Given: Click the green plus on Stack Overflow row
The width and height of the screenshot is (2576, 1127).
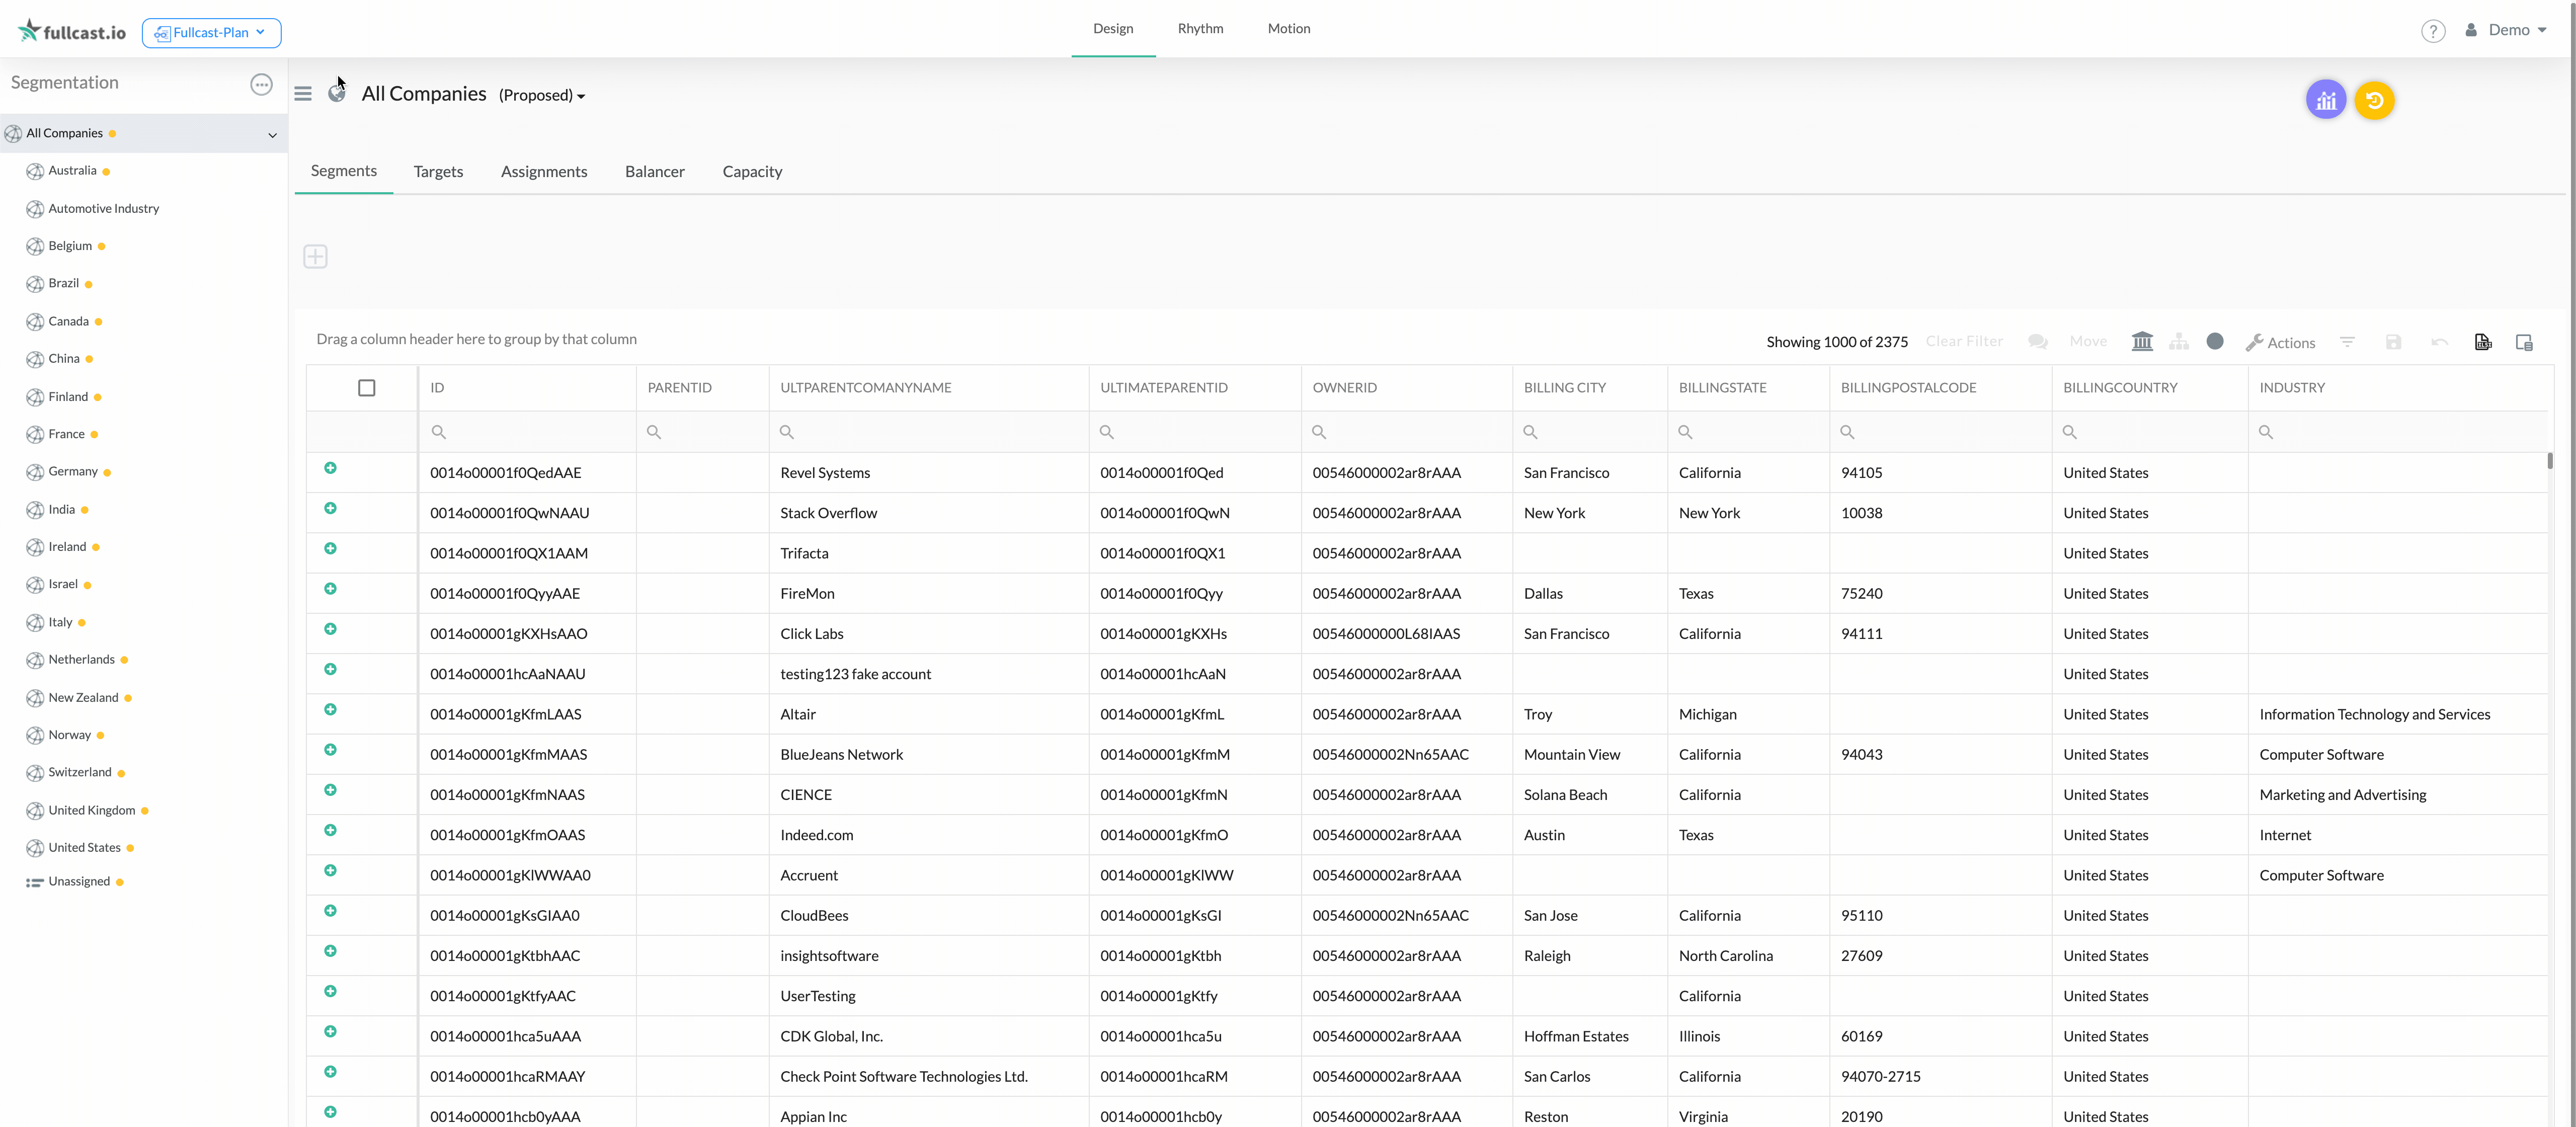Looking at the screenshot, I should click(330, 508).
